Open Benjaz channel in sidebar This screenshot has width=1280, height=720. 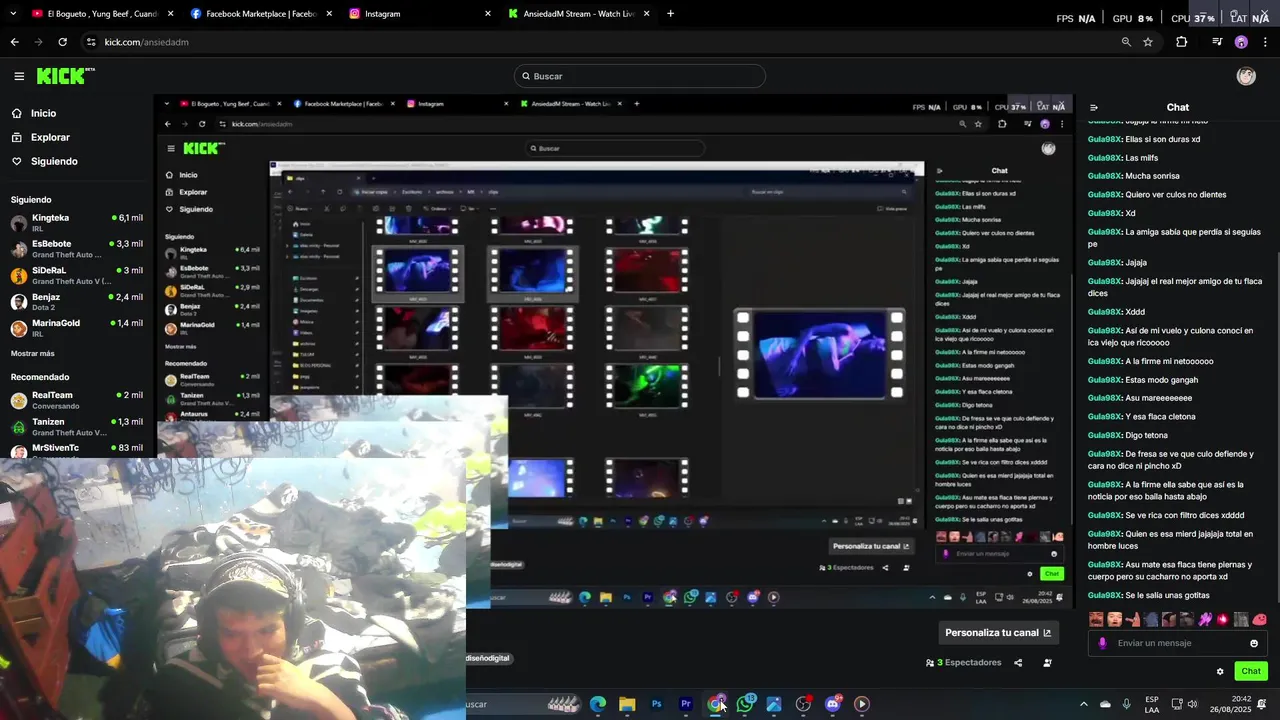pos(77,301)
